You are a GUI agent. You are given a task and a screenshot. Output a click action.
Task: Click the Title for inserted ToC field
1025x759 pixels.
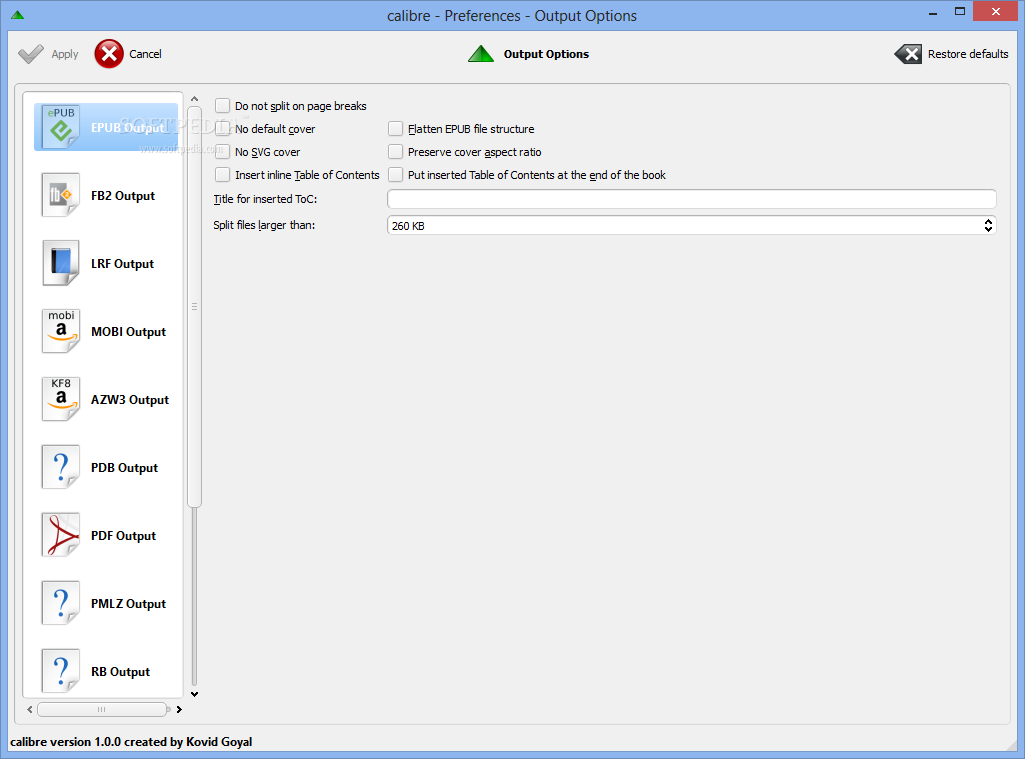[x=692, y=199]
